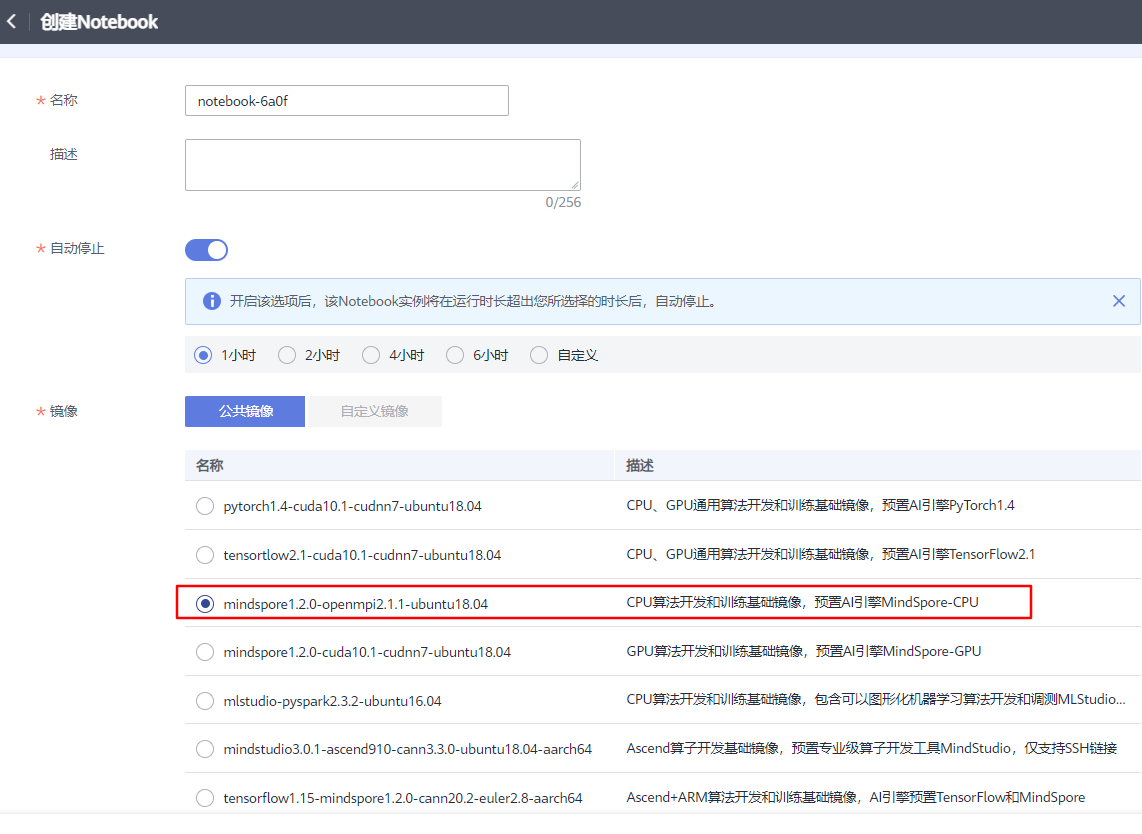Image resolution: width=1142 pixels, height=834 pixels.
Task: Edit the name field containing notebook-6a0f
Action: (347, 101)
